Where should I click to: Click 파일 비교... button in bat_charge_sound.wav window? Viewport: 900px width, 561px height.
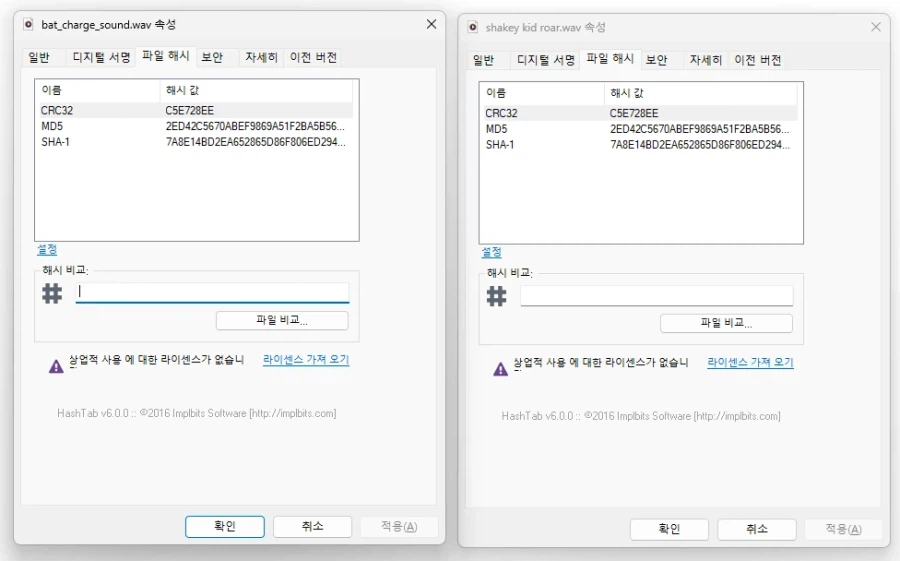click(x=282, y=320)
